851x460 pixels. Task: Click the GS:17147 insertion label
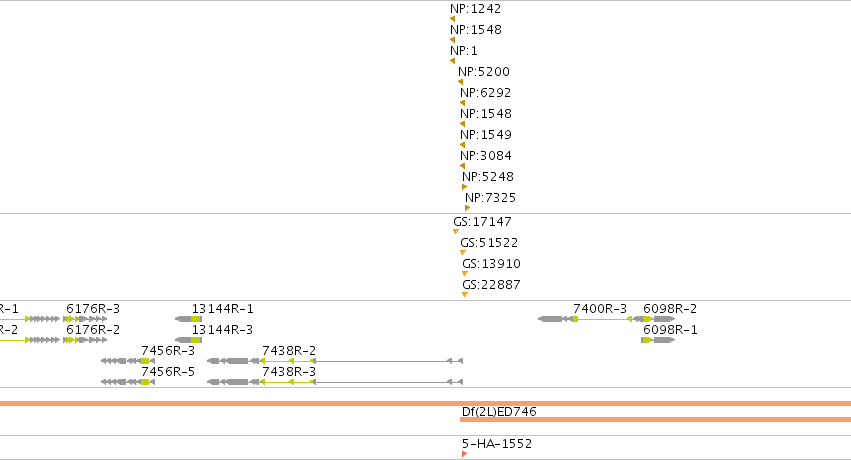[482, 222]
